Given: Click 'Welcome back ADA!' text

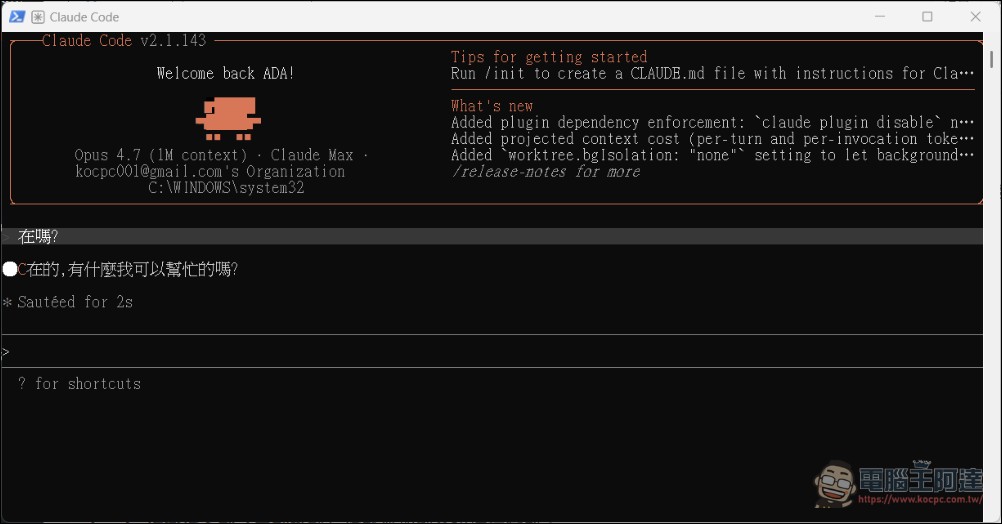Looking at the screenshot, I should coord(226,73).
